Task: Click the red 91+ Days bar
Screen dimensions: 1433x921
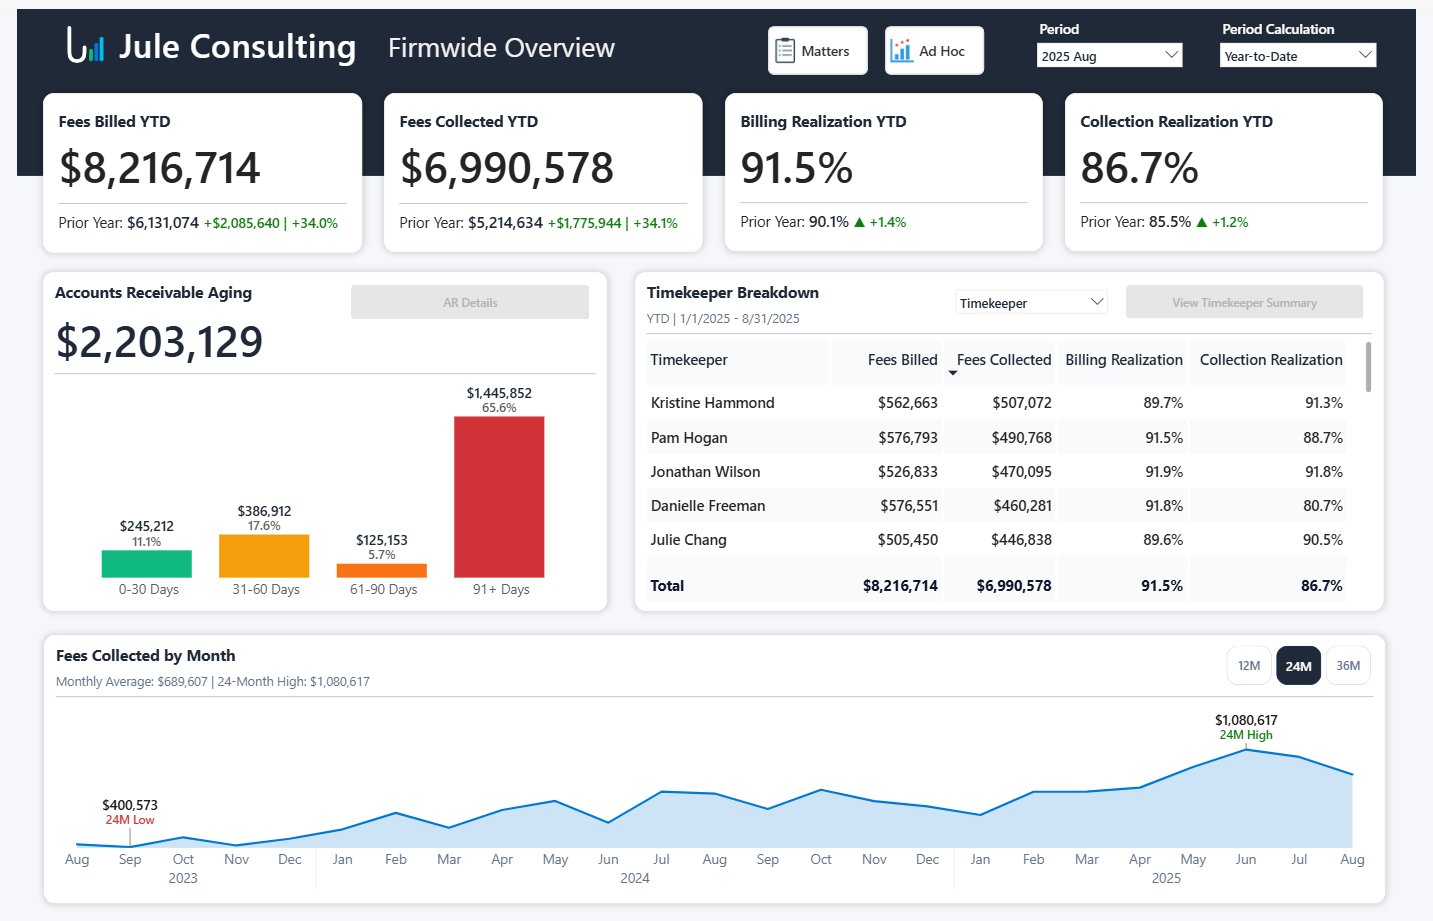Action: click(499, 497)
